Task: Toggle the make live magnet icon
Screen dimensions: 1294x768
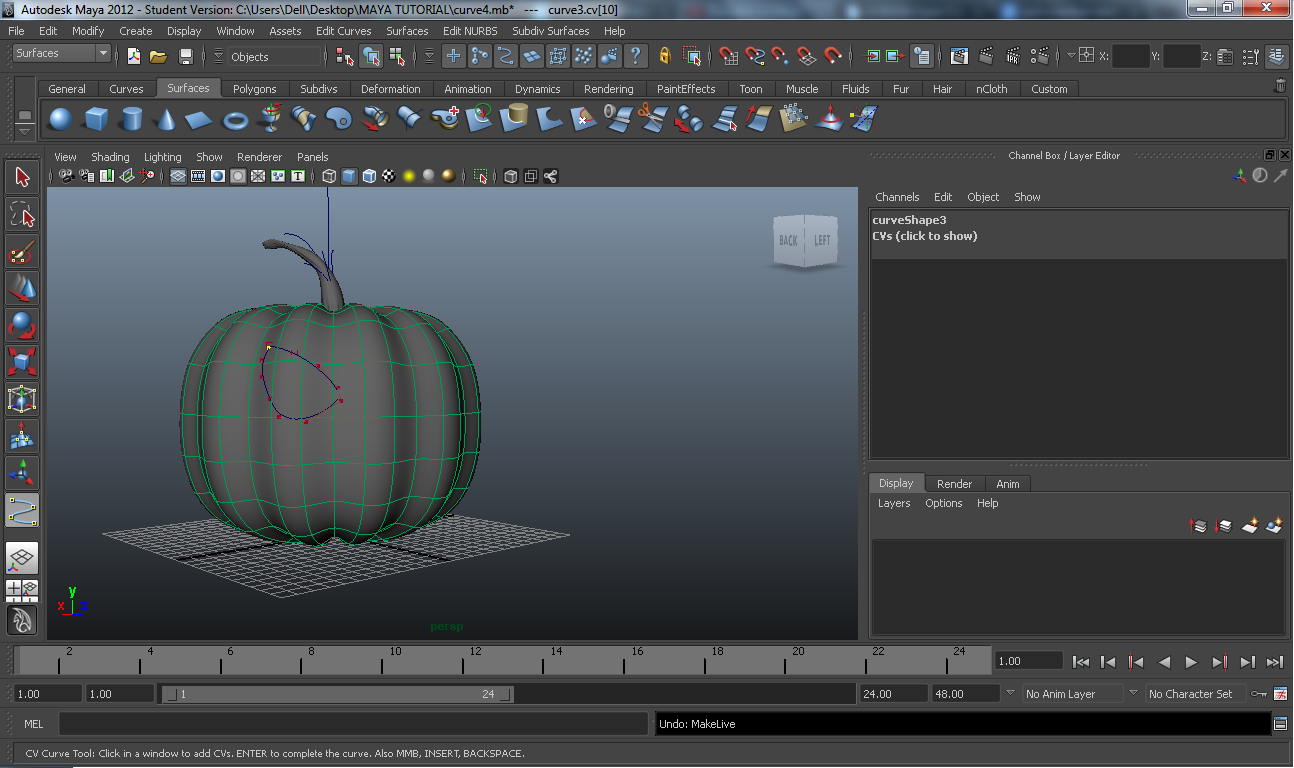Action: pyautogui.click(x=833, y=56)
